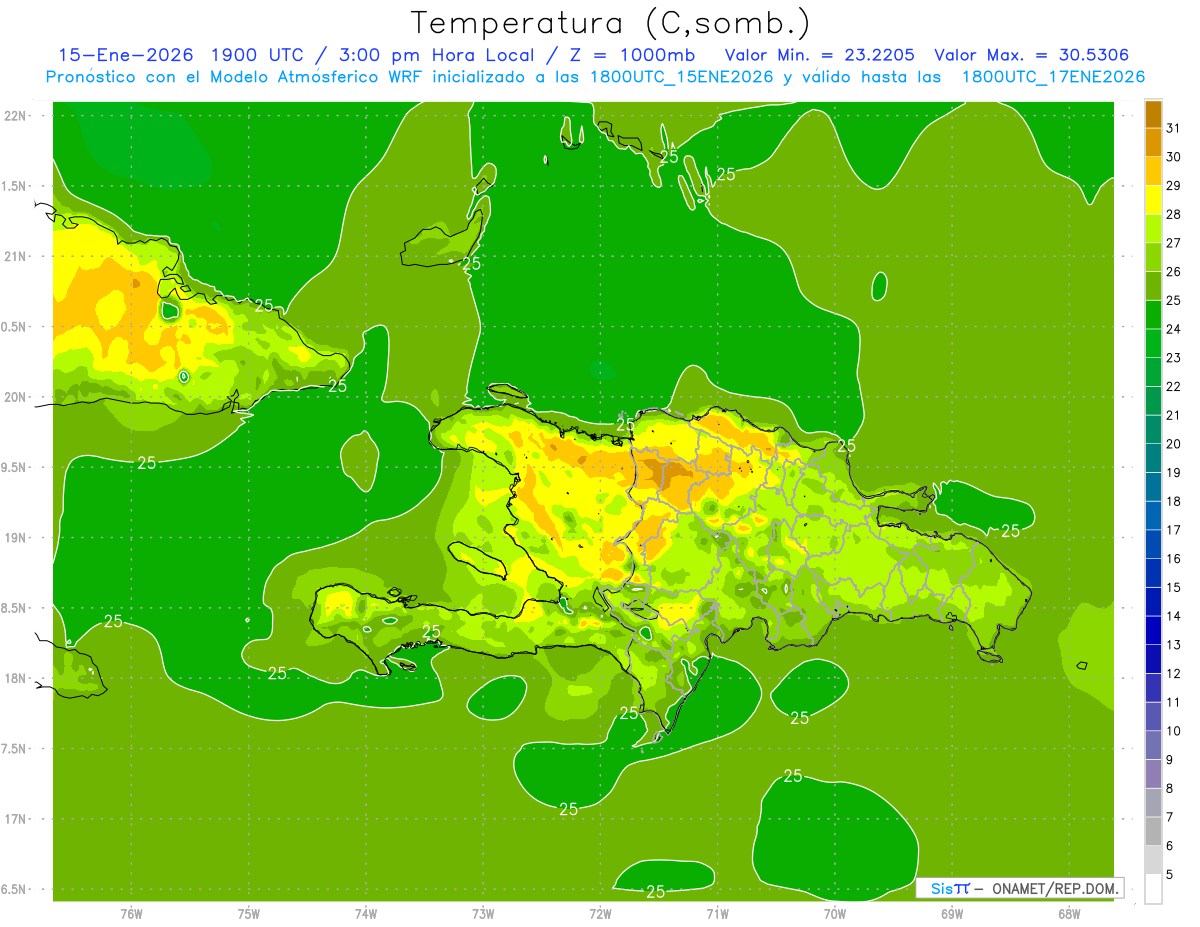1200x927 pixels.
Task: Click the '16' color bar label
Action: pos(1174,559)
